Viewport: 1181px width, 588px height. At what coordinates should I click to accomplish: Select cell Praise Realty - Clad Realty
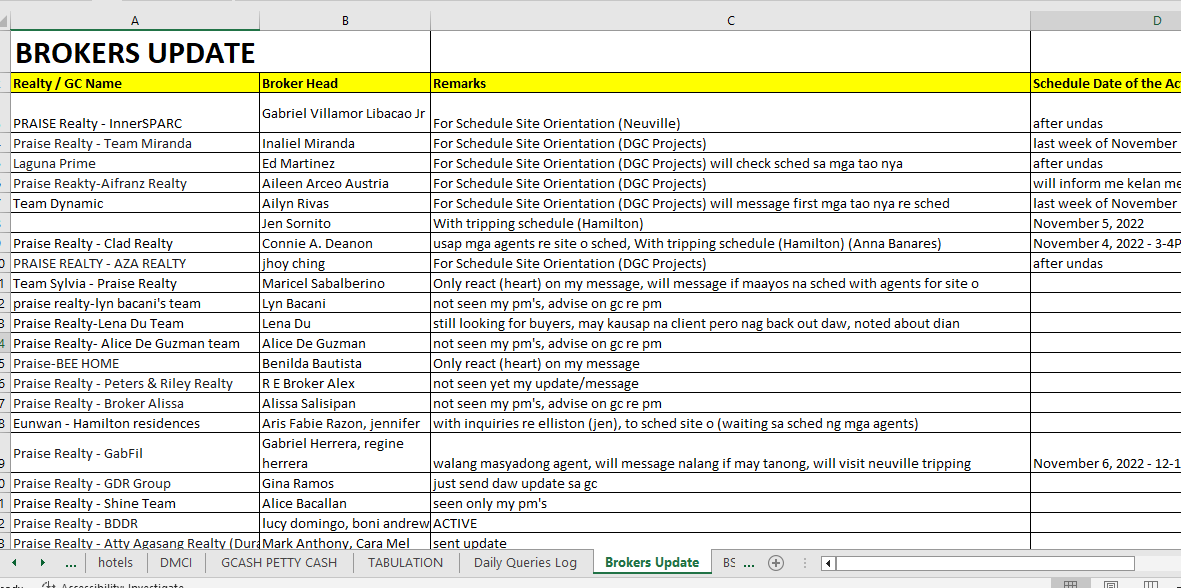pos(135,243)
